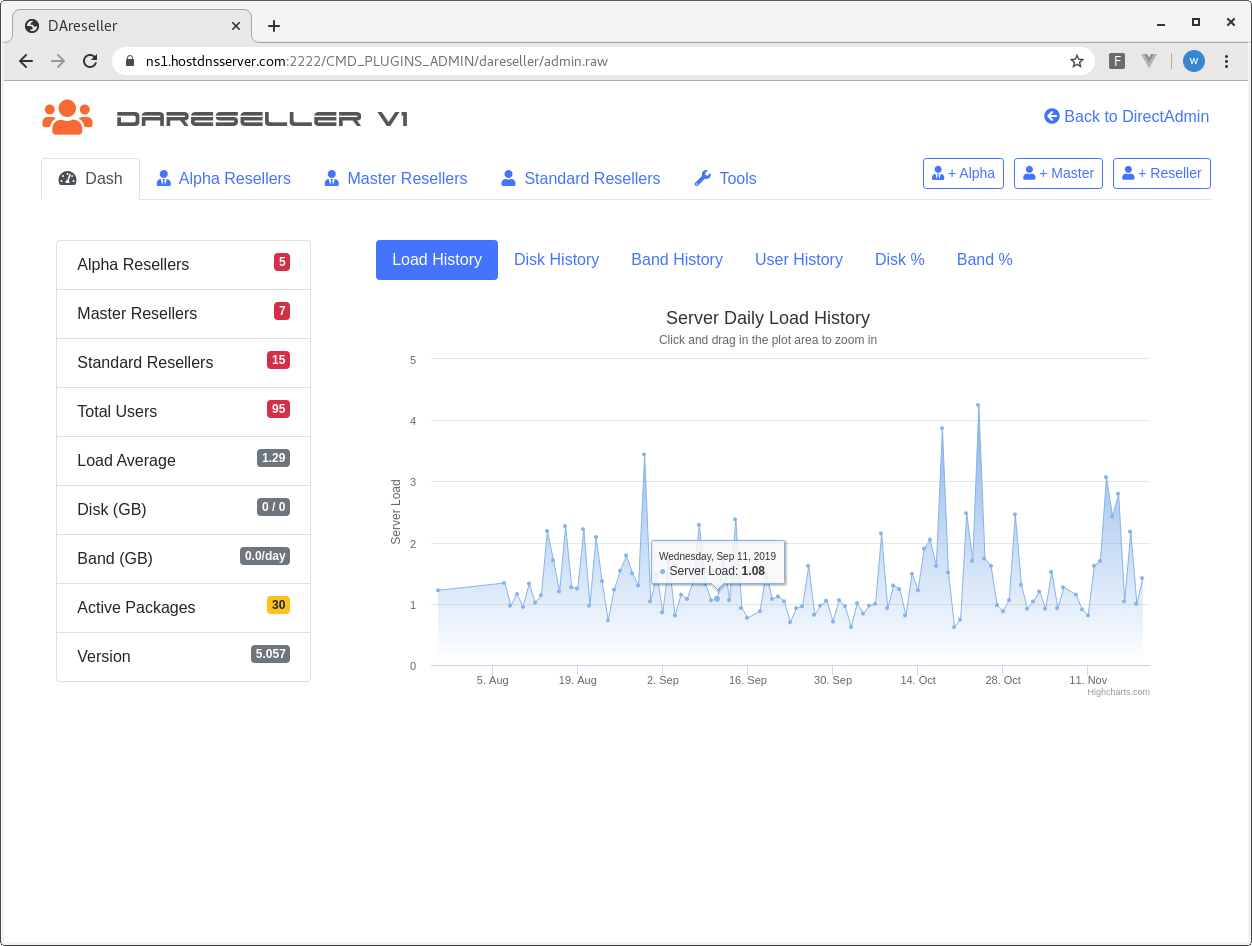Bookmark this page with the star icon
The width and height of the screenshot is (1252, 946).
pyautogui.click(x=1077, y=61)
